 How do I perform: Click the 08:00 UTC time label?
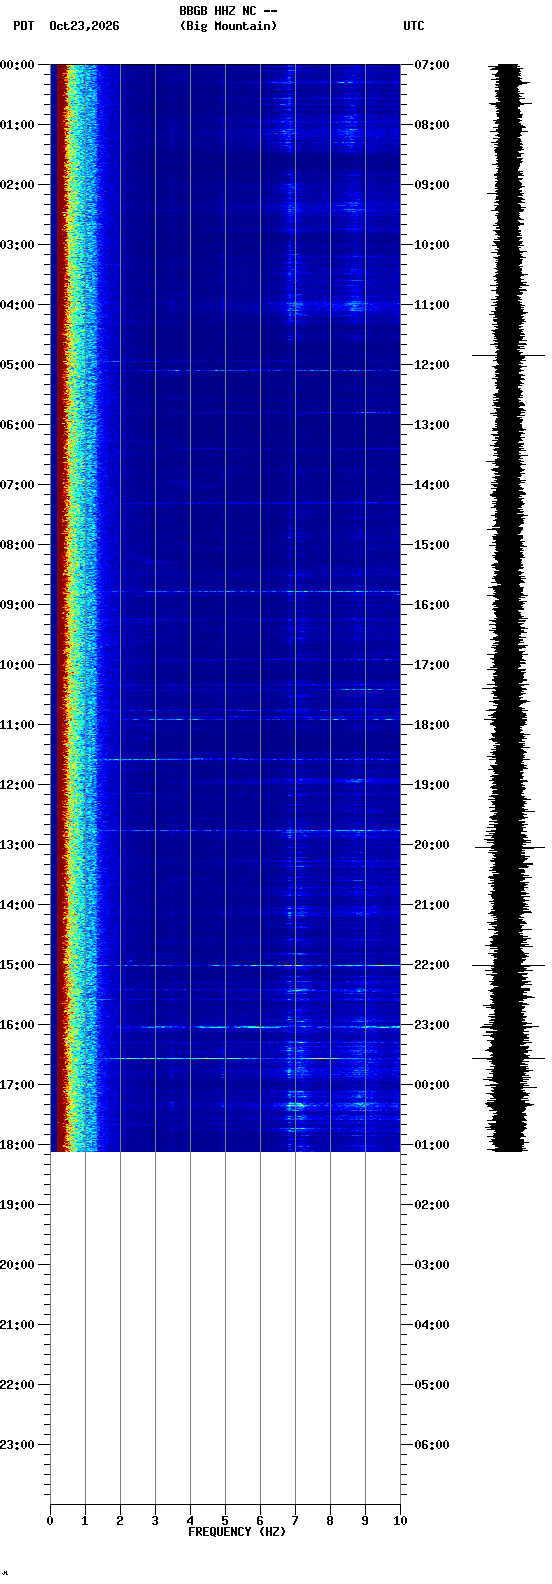[432, 125]
